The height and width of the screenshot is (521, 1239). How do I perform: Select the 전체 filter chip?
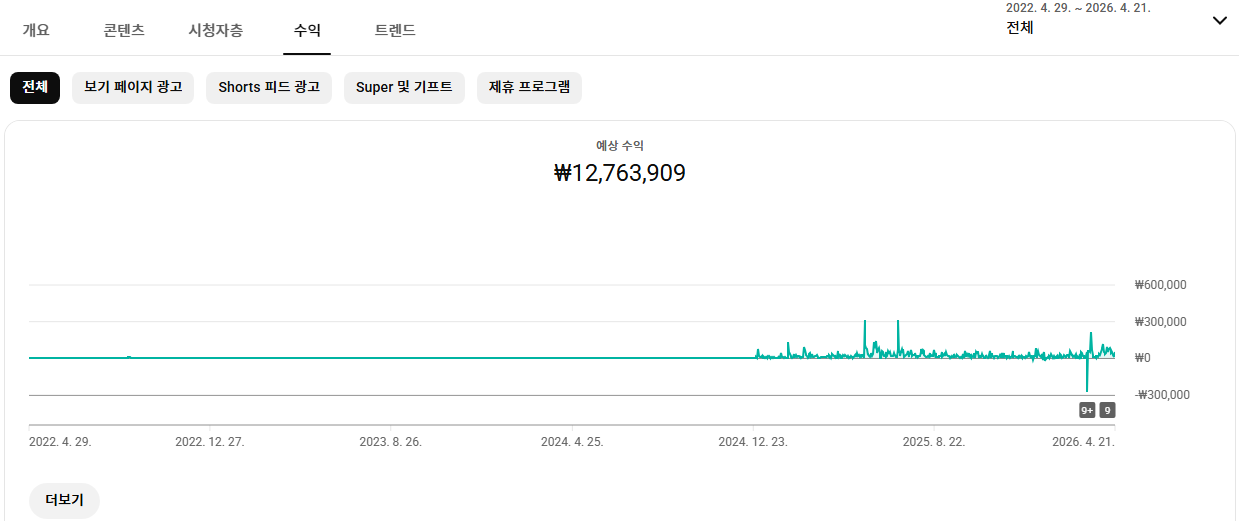pos(35,87)
